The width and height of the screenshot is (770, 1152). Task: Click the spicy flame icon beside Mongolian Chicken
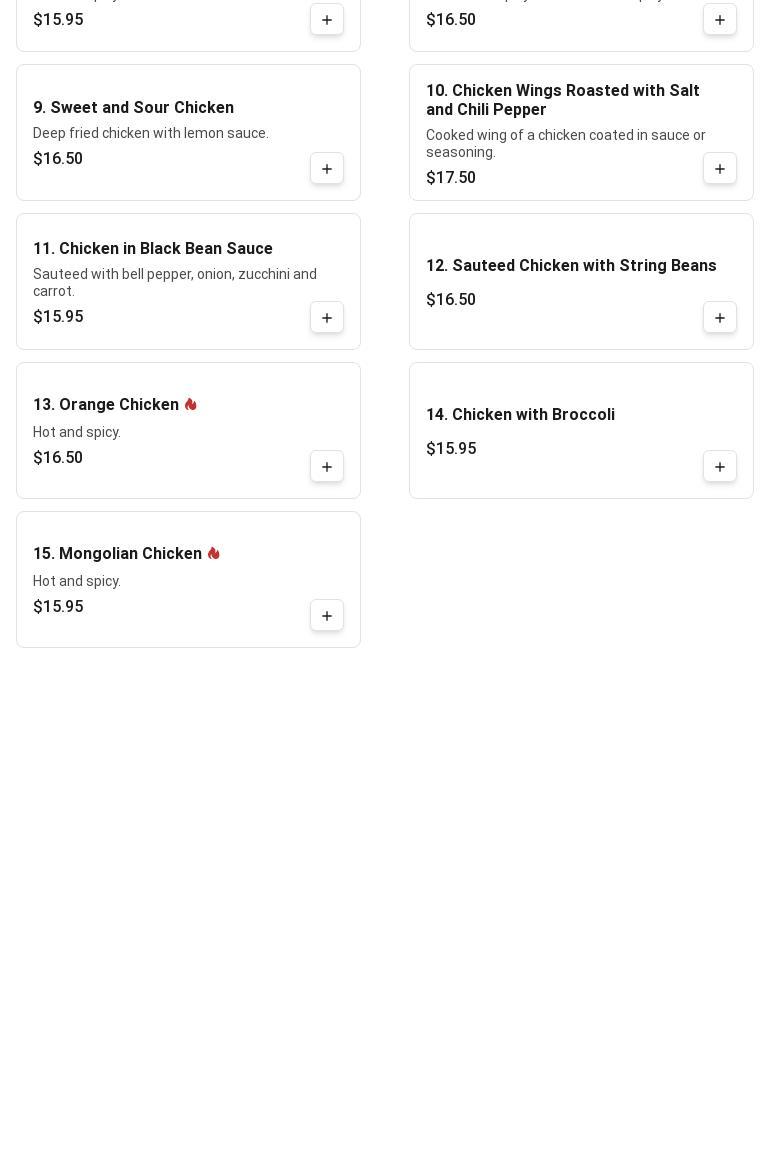click(x=214, y=554)
